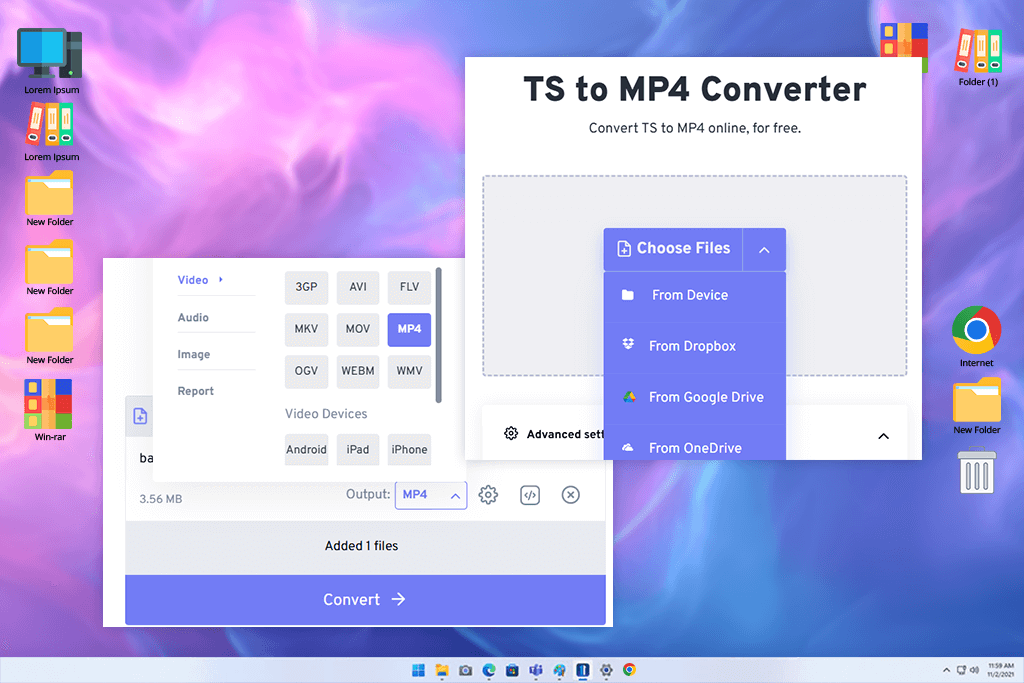Choose MOV output format
The height and width of the screenshot is (683, 1024).
click(x=358, y=329)
